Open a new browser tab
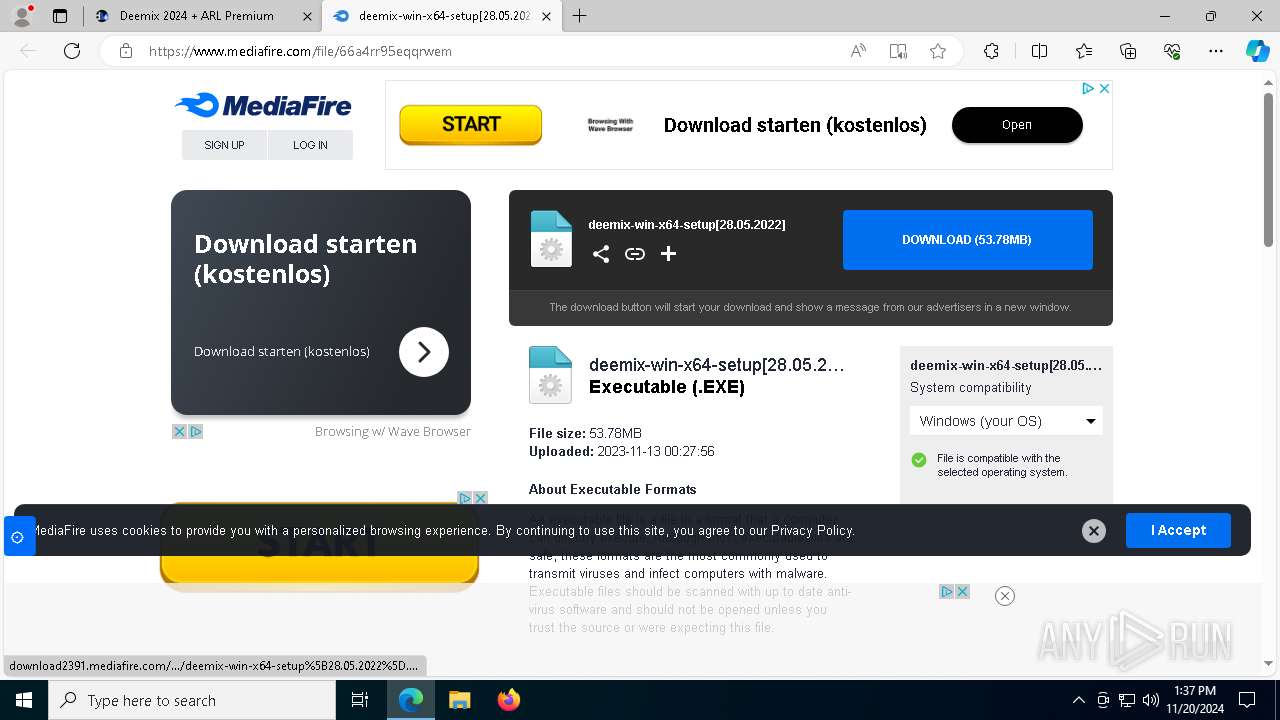 tap(579, 16)
